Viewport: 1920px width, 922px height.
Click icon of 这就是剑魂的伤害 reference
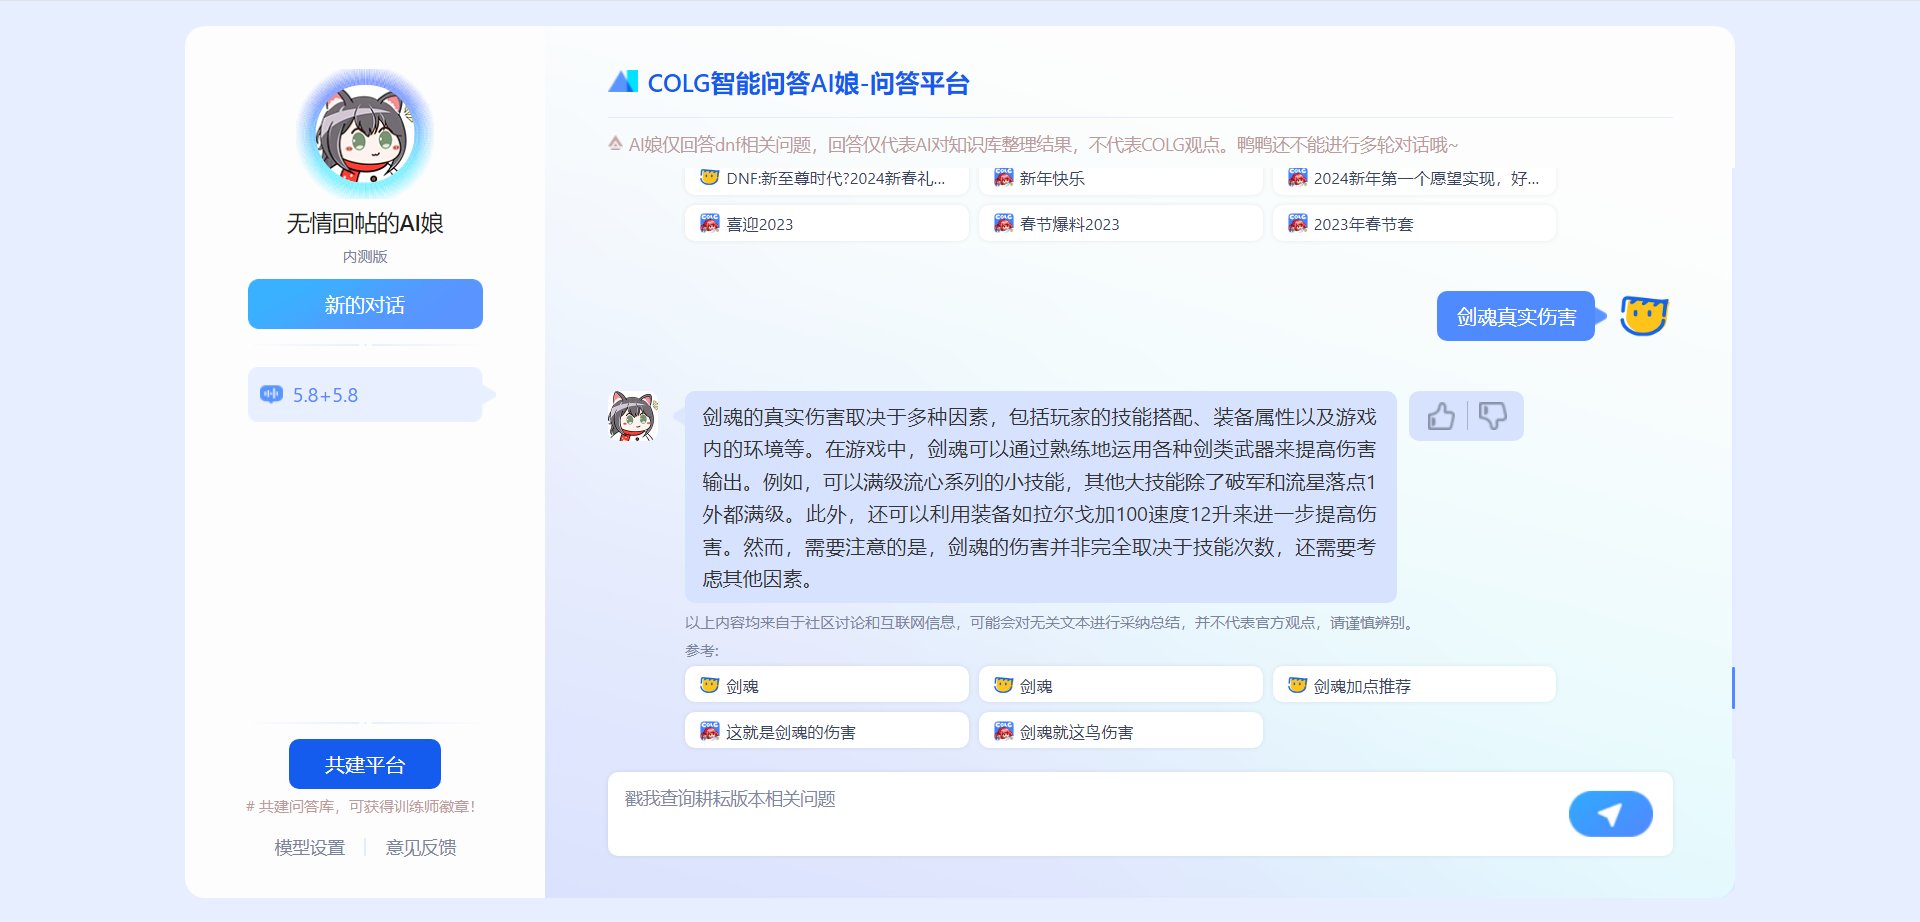(710, 730)
